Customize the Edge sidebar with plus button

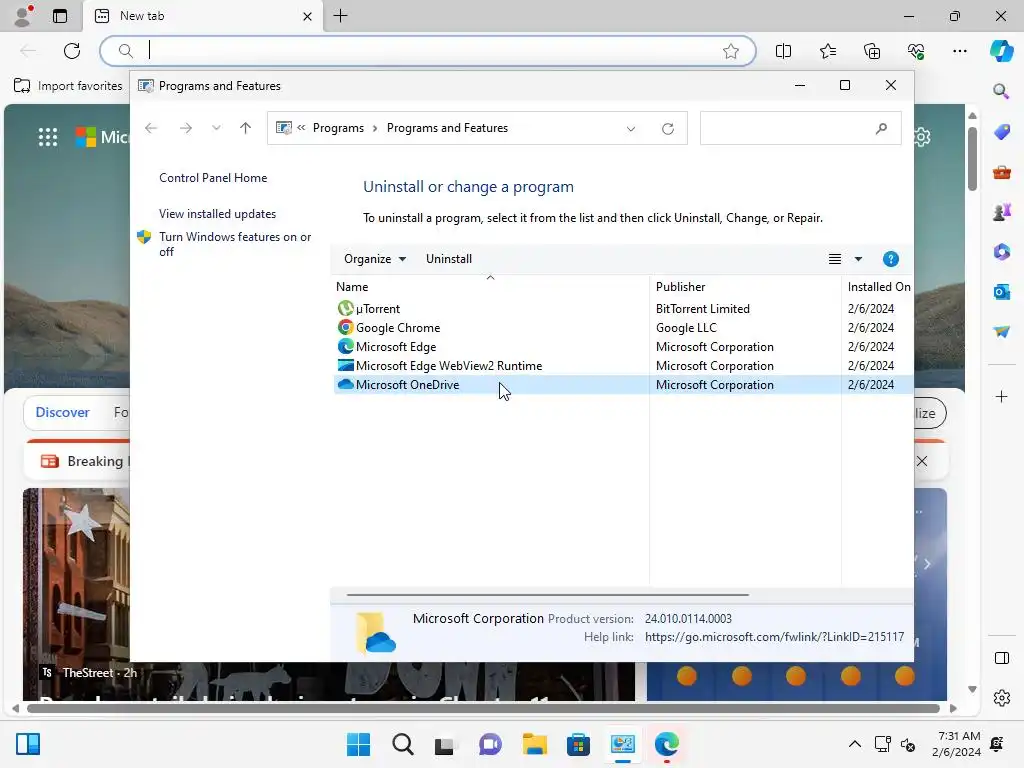pos(1001,396)
